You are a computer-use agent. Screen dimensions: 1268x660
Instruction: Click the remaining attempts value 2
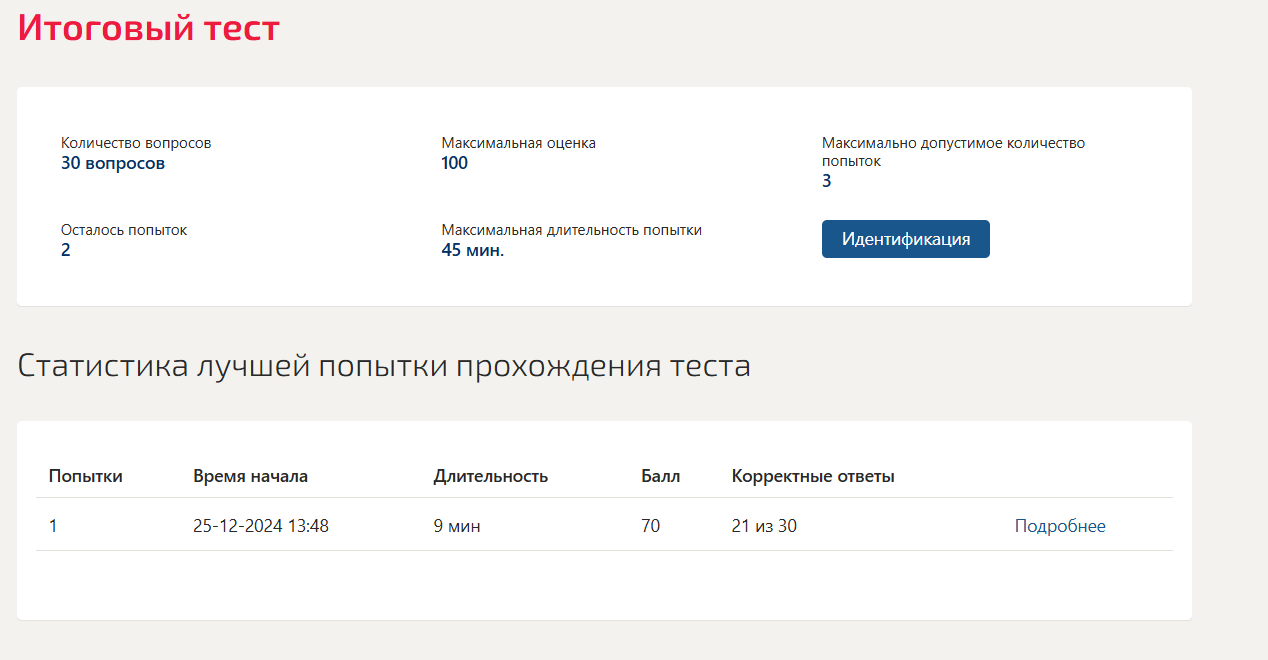(66, 250)
